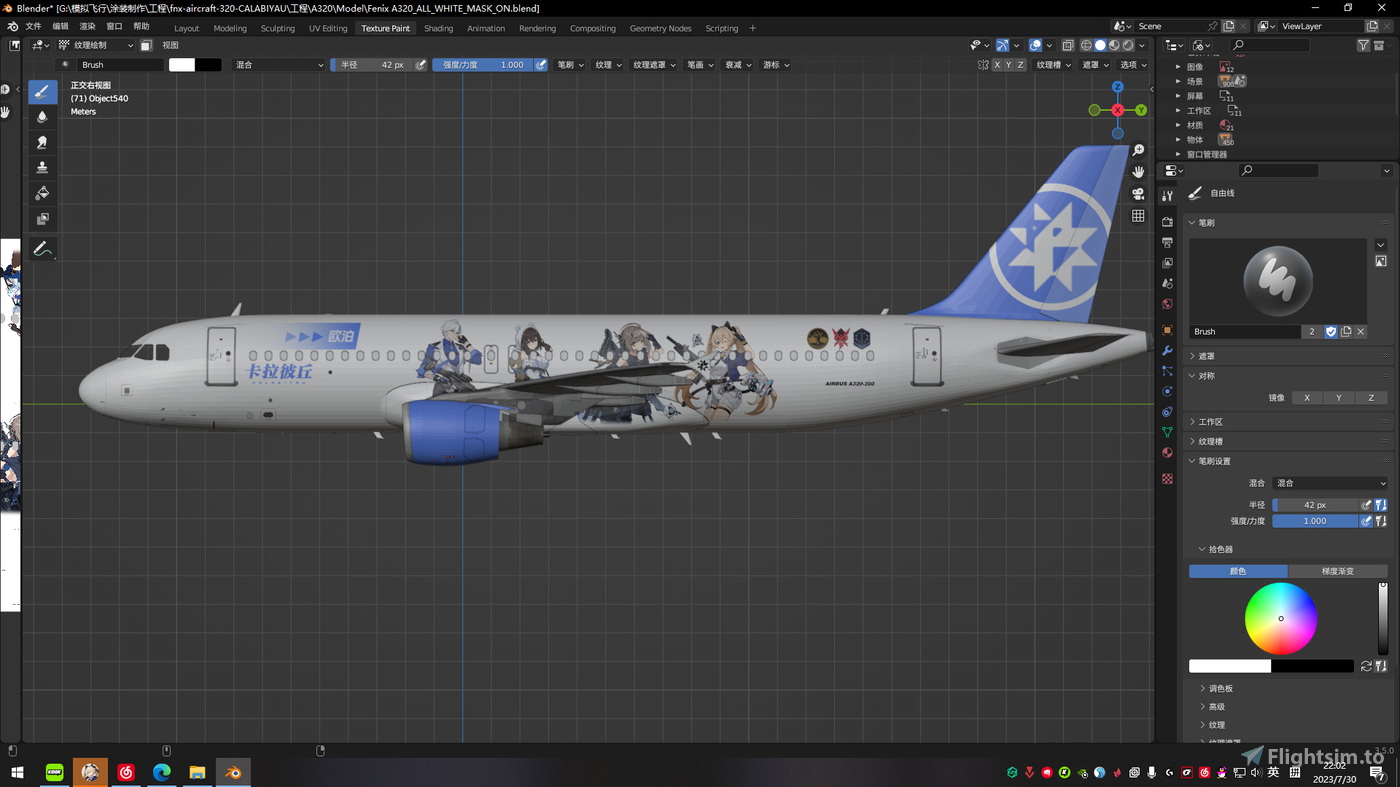Viewport: 1400px width, 787px height.
Task: Open the View Layer properties tab
Action: pos(1167,263)
